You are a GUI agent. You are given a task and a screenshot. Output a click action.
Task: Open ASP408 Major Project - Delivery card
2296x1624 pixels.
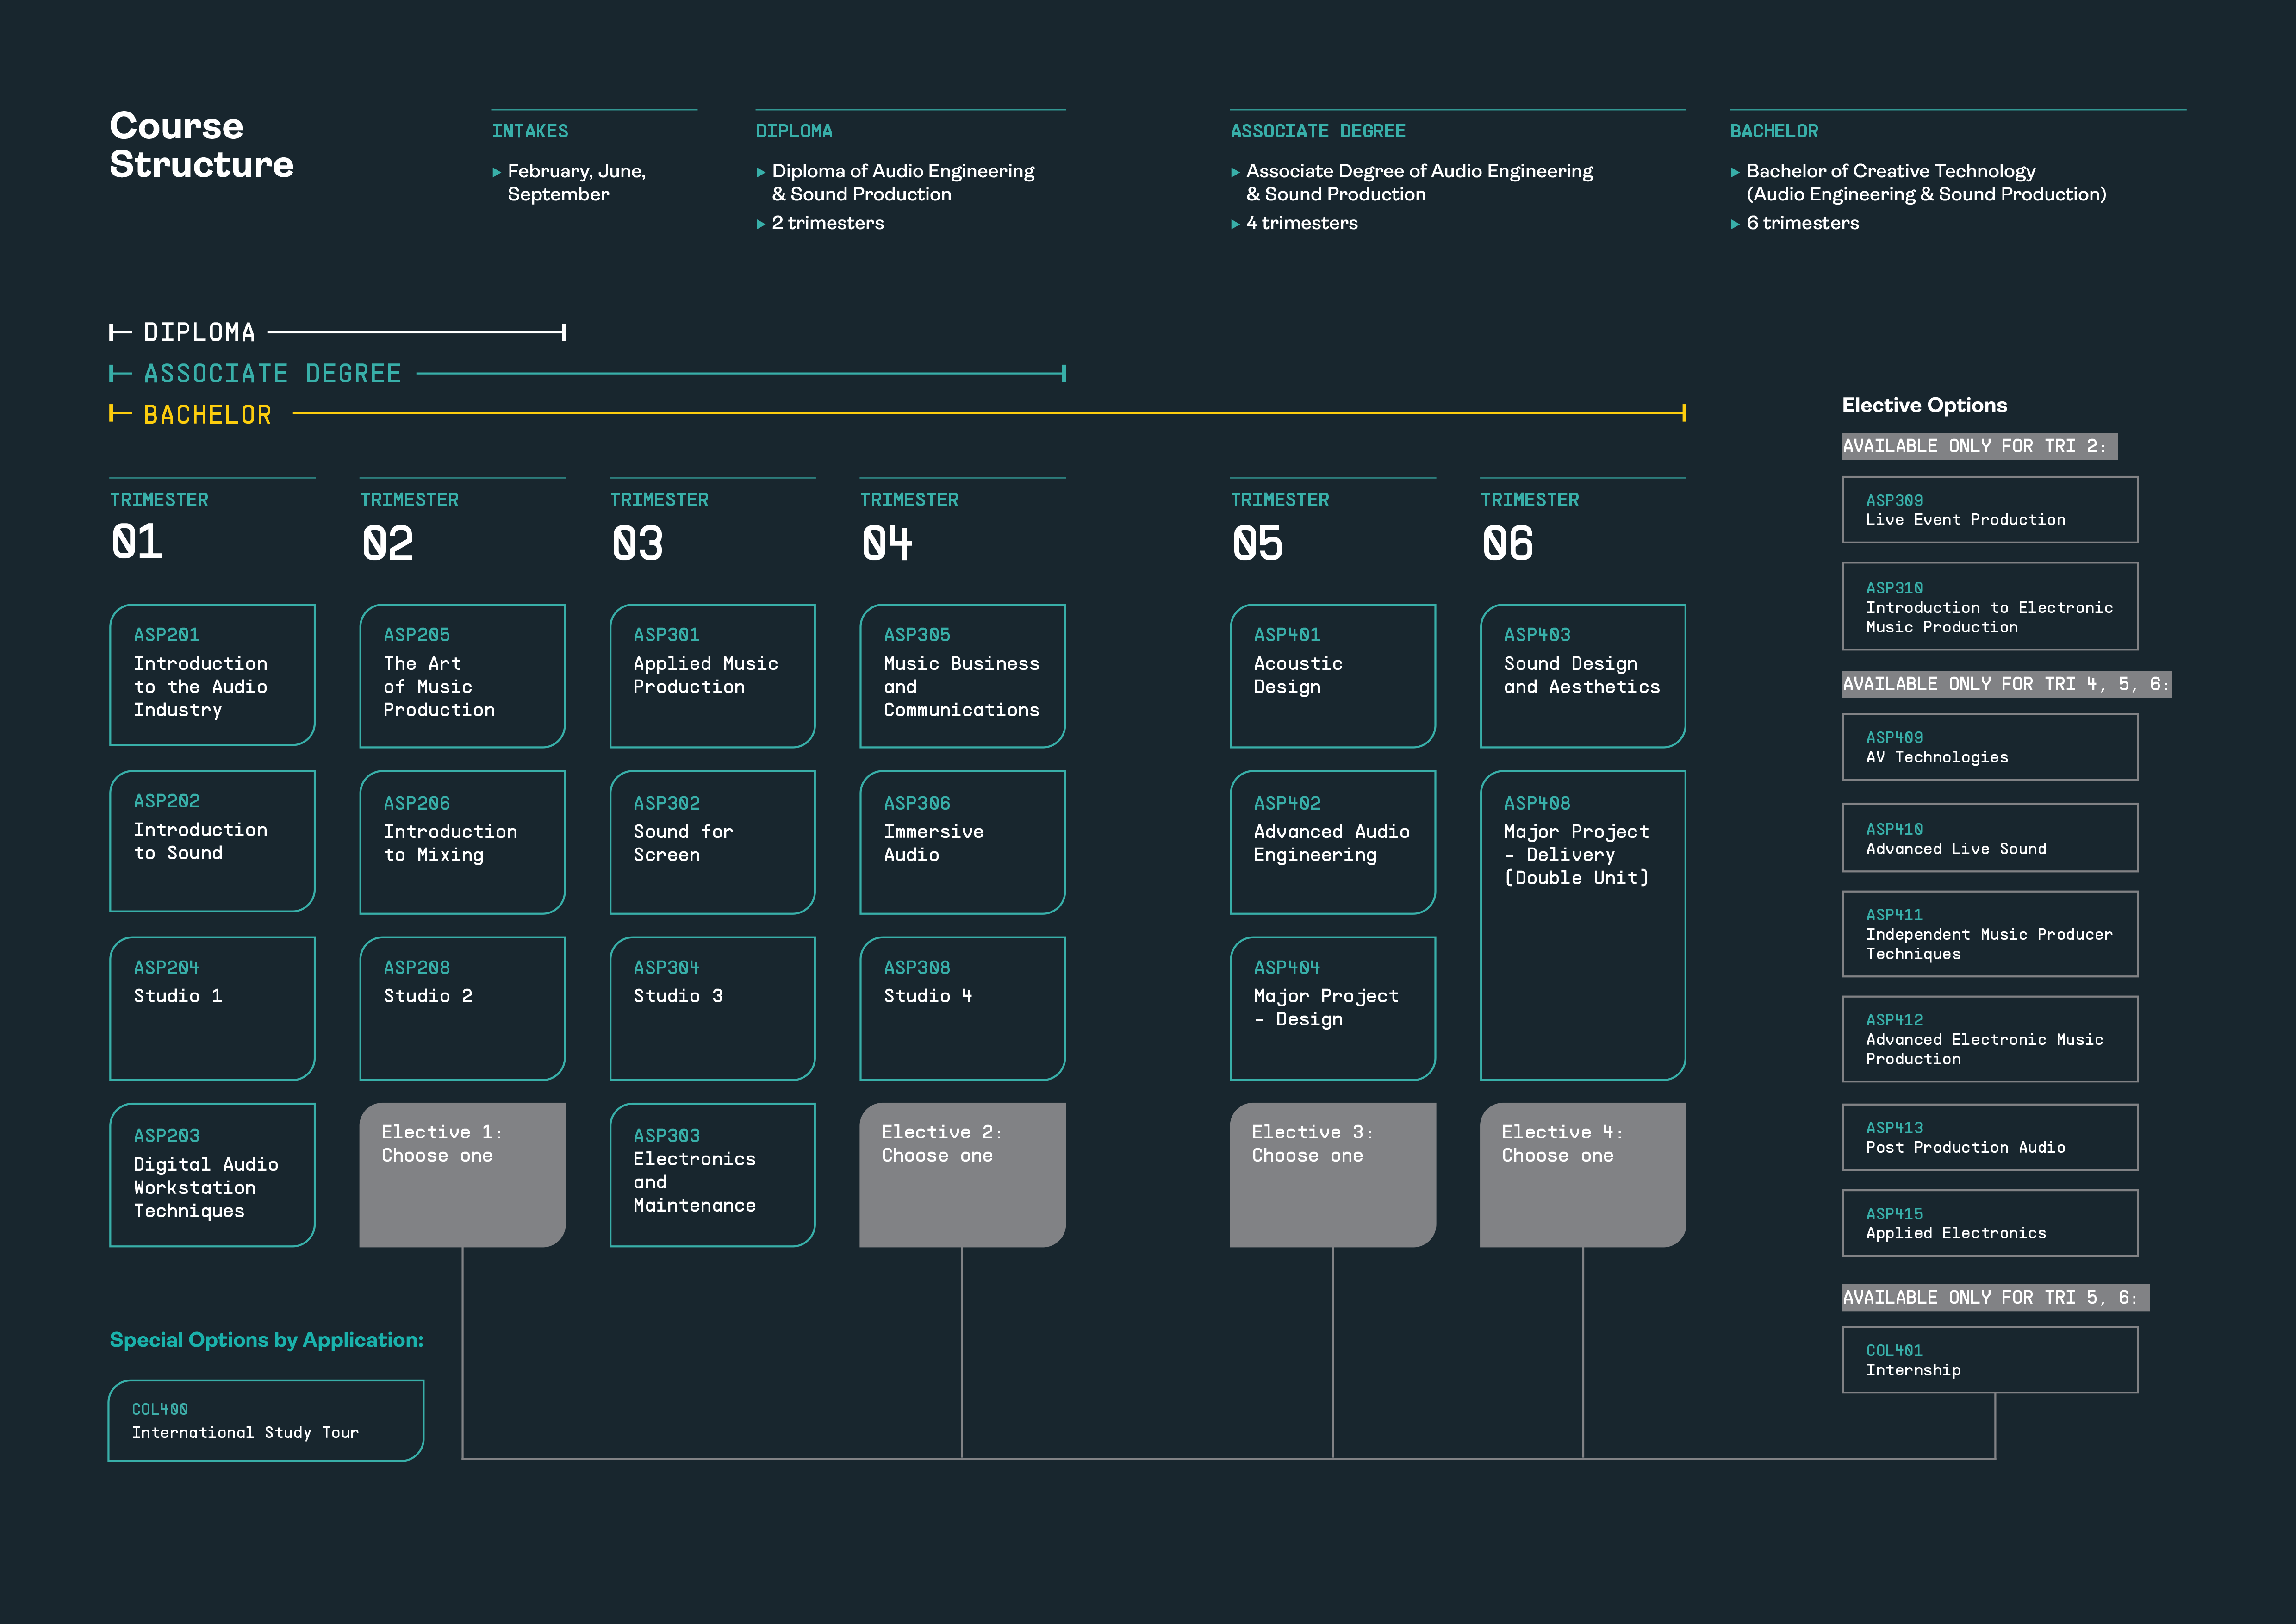(1583, 925)
